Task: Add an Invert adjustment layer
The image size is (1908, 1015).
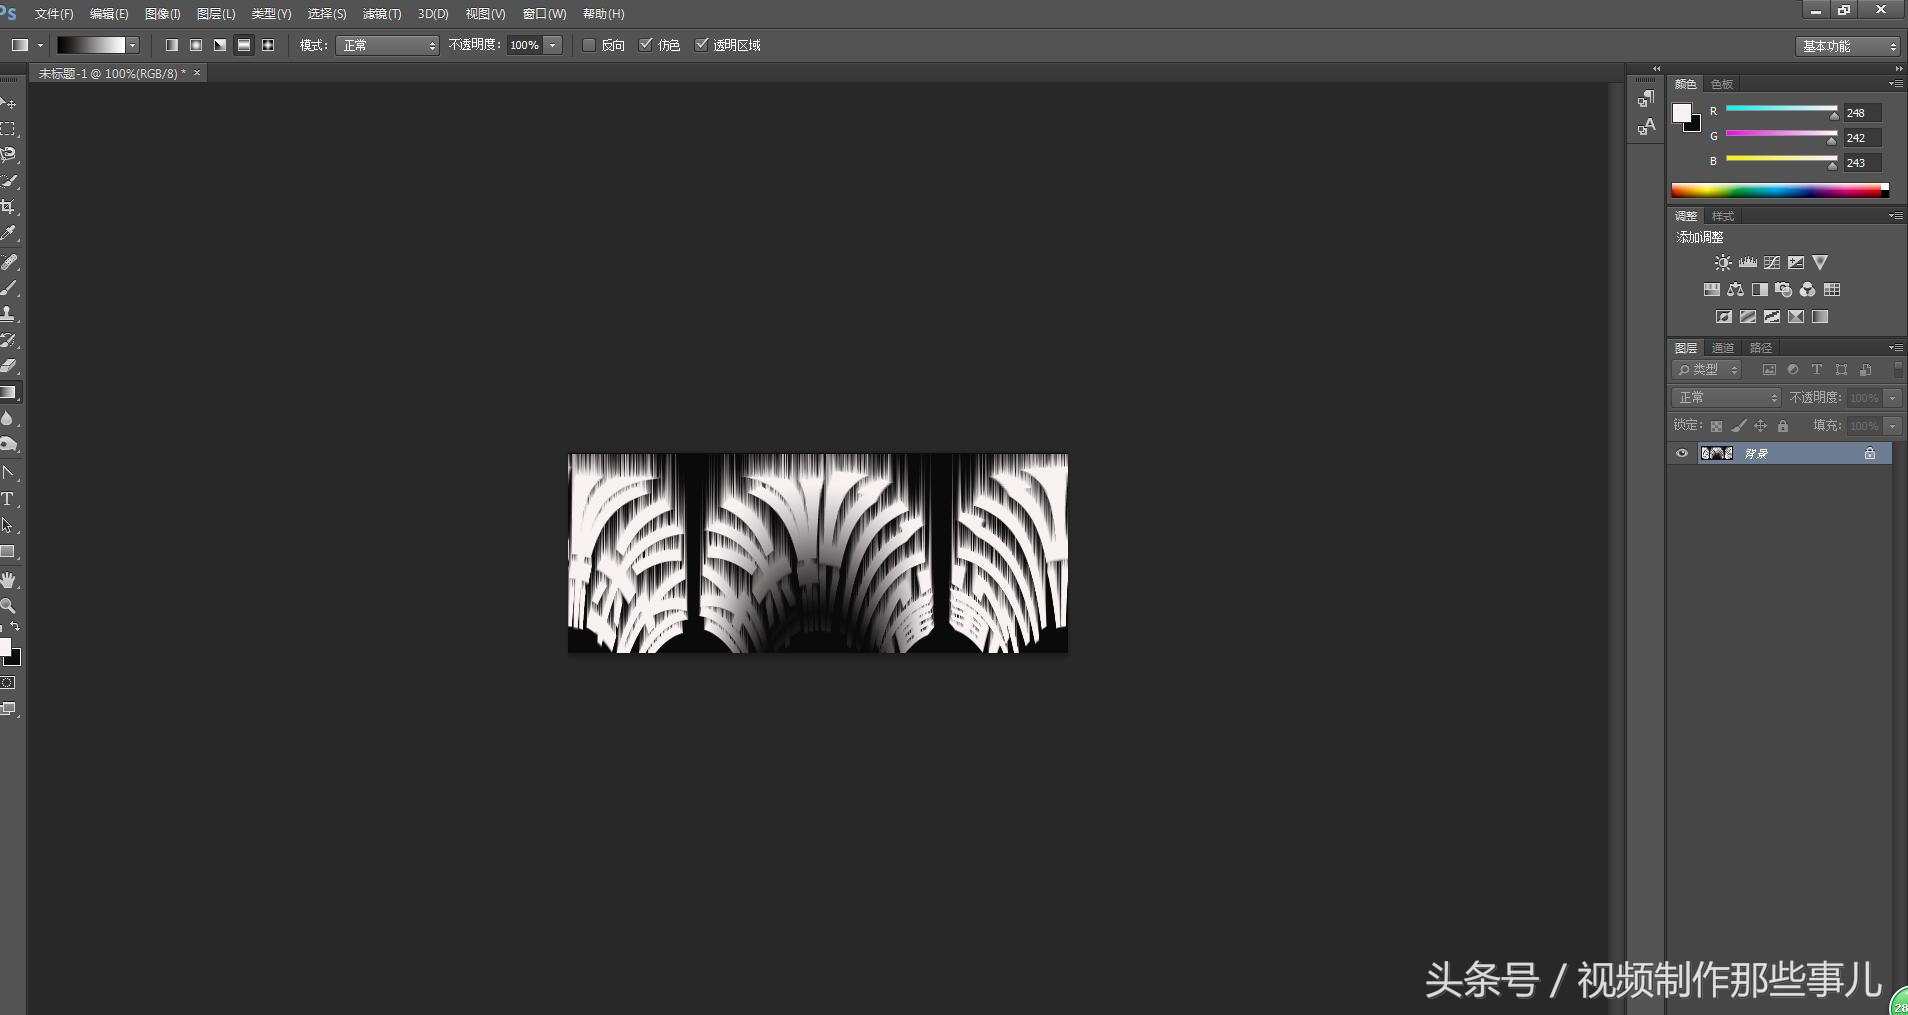Action: (1724, 317)
